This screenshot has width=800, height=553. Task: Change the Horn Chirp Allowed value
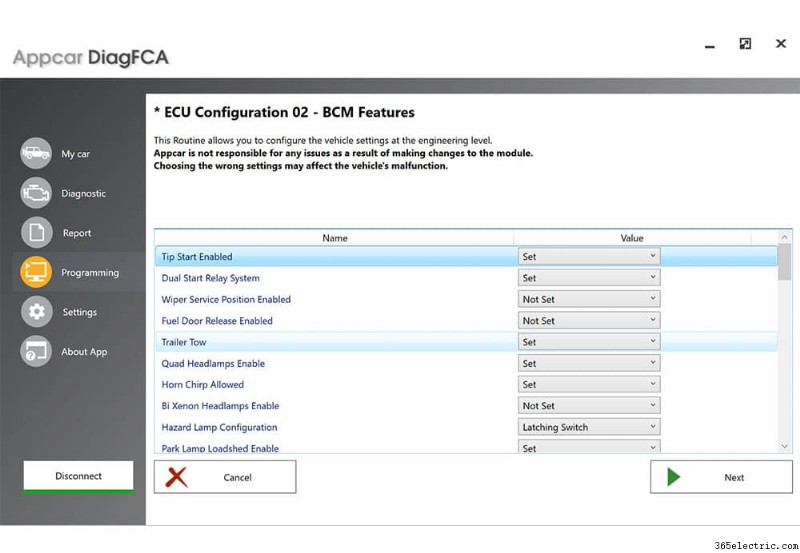(589, 384)
